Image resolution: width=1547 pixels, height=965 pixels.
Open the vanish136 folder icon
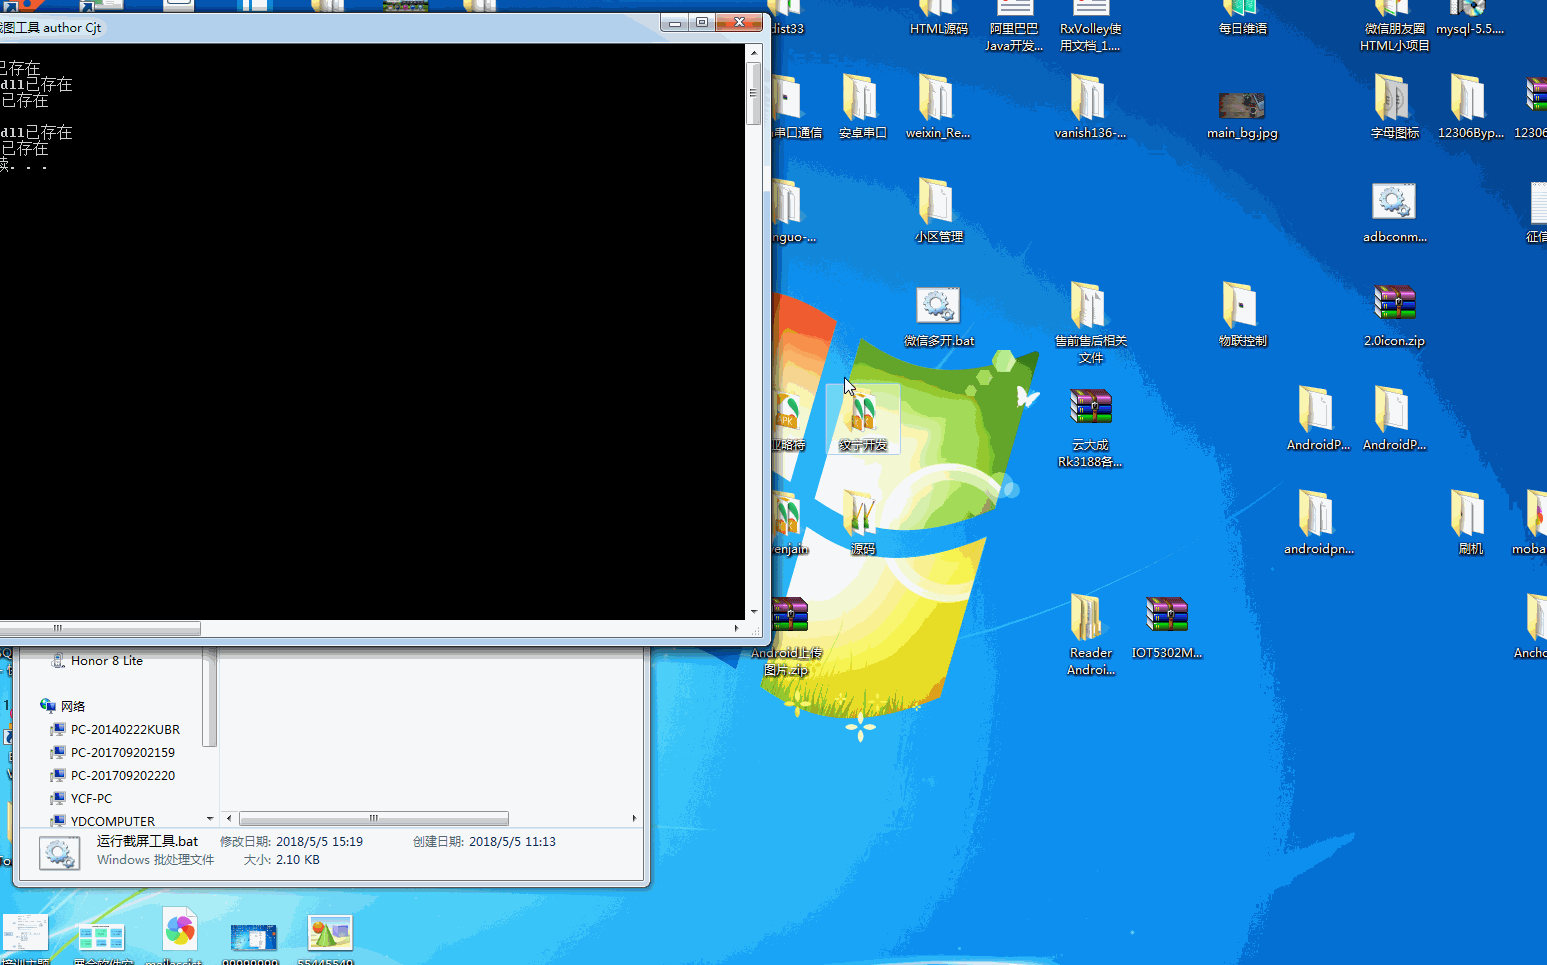click(1089, 107)
